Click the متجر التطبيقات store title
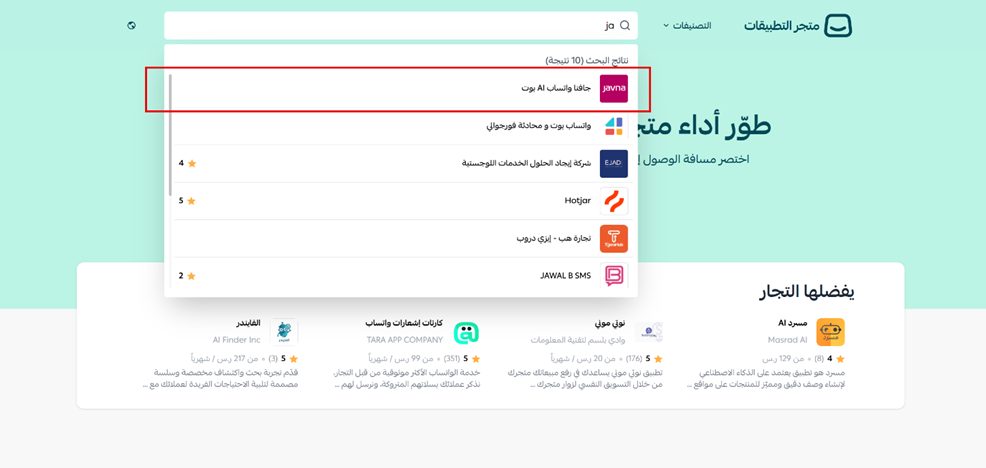The height and width of the screenshot is (468, 986). pyautogui.click(x=782, y=26)
